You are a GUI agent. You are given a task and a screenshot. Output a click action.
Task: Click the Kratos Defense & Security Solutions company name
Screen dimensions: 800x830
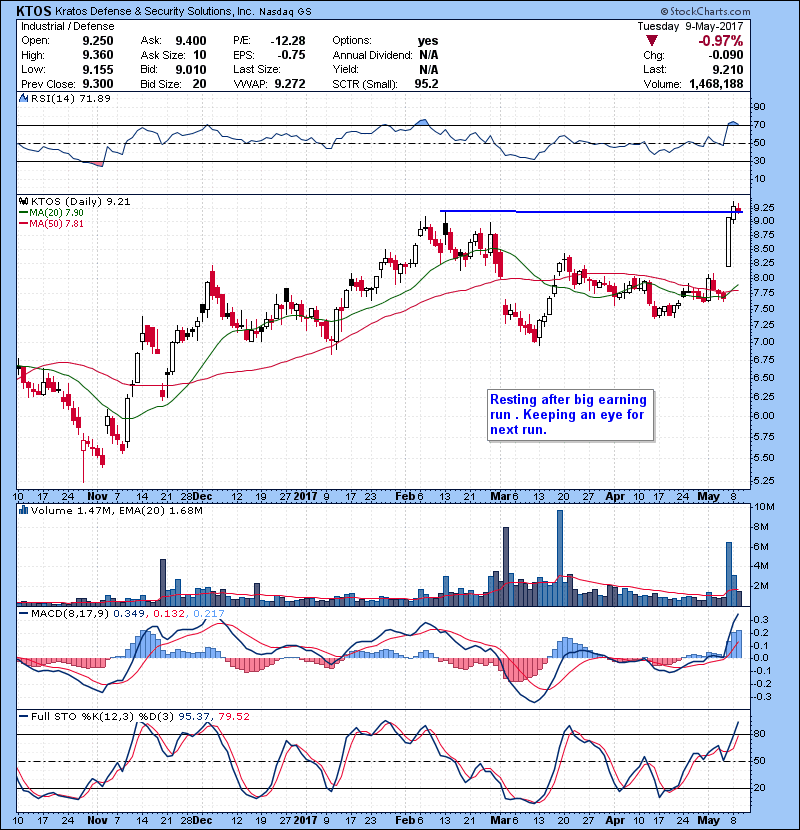[x=154, y=11]
